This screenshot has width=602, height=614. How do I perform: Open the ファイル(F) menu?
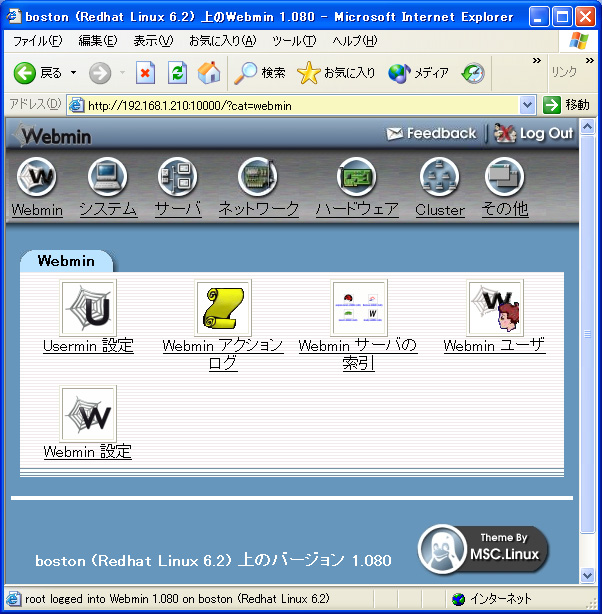(38, 41)
